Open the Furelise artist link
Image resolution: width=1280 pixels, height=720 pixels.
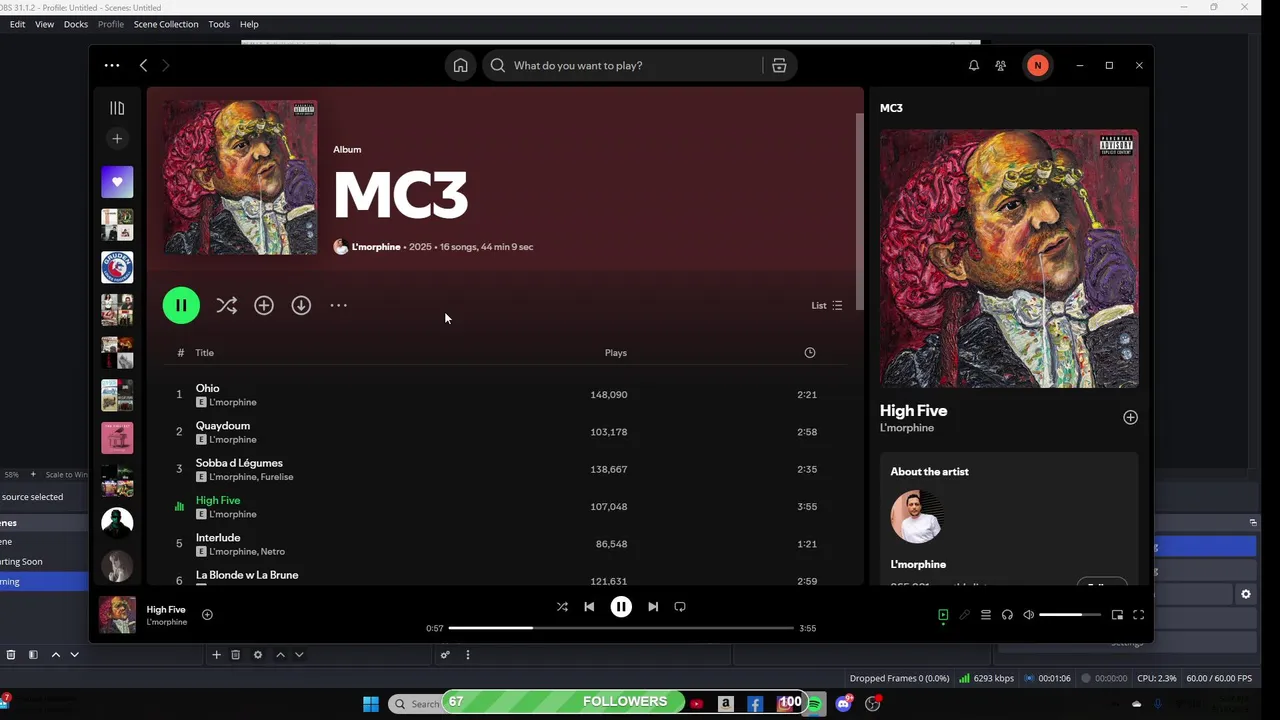pyautogui.click(x=277, y=477)
